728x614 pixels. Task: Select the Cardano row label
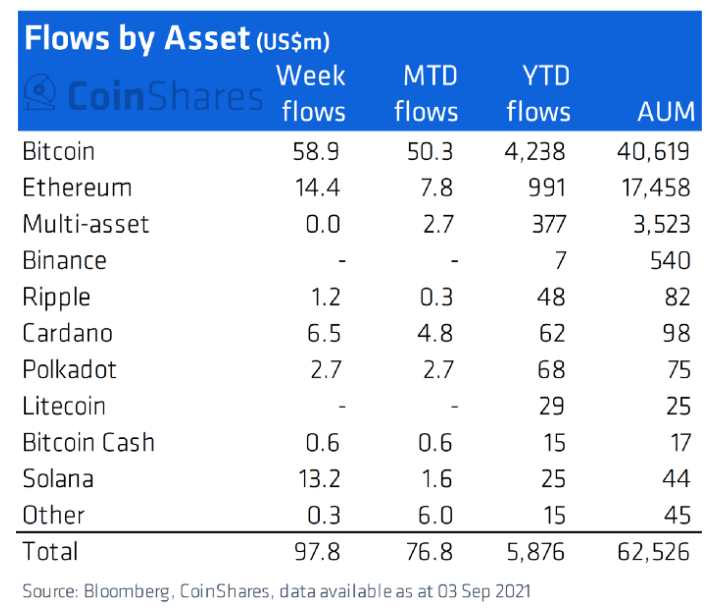67,333
